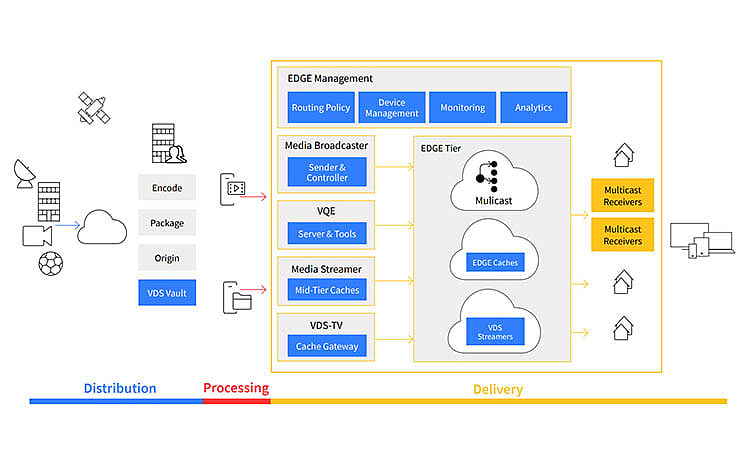The image size is (740, 453).
Task: Click the house icon above Multicast Receivers
Action: [622, 155]
